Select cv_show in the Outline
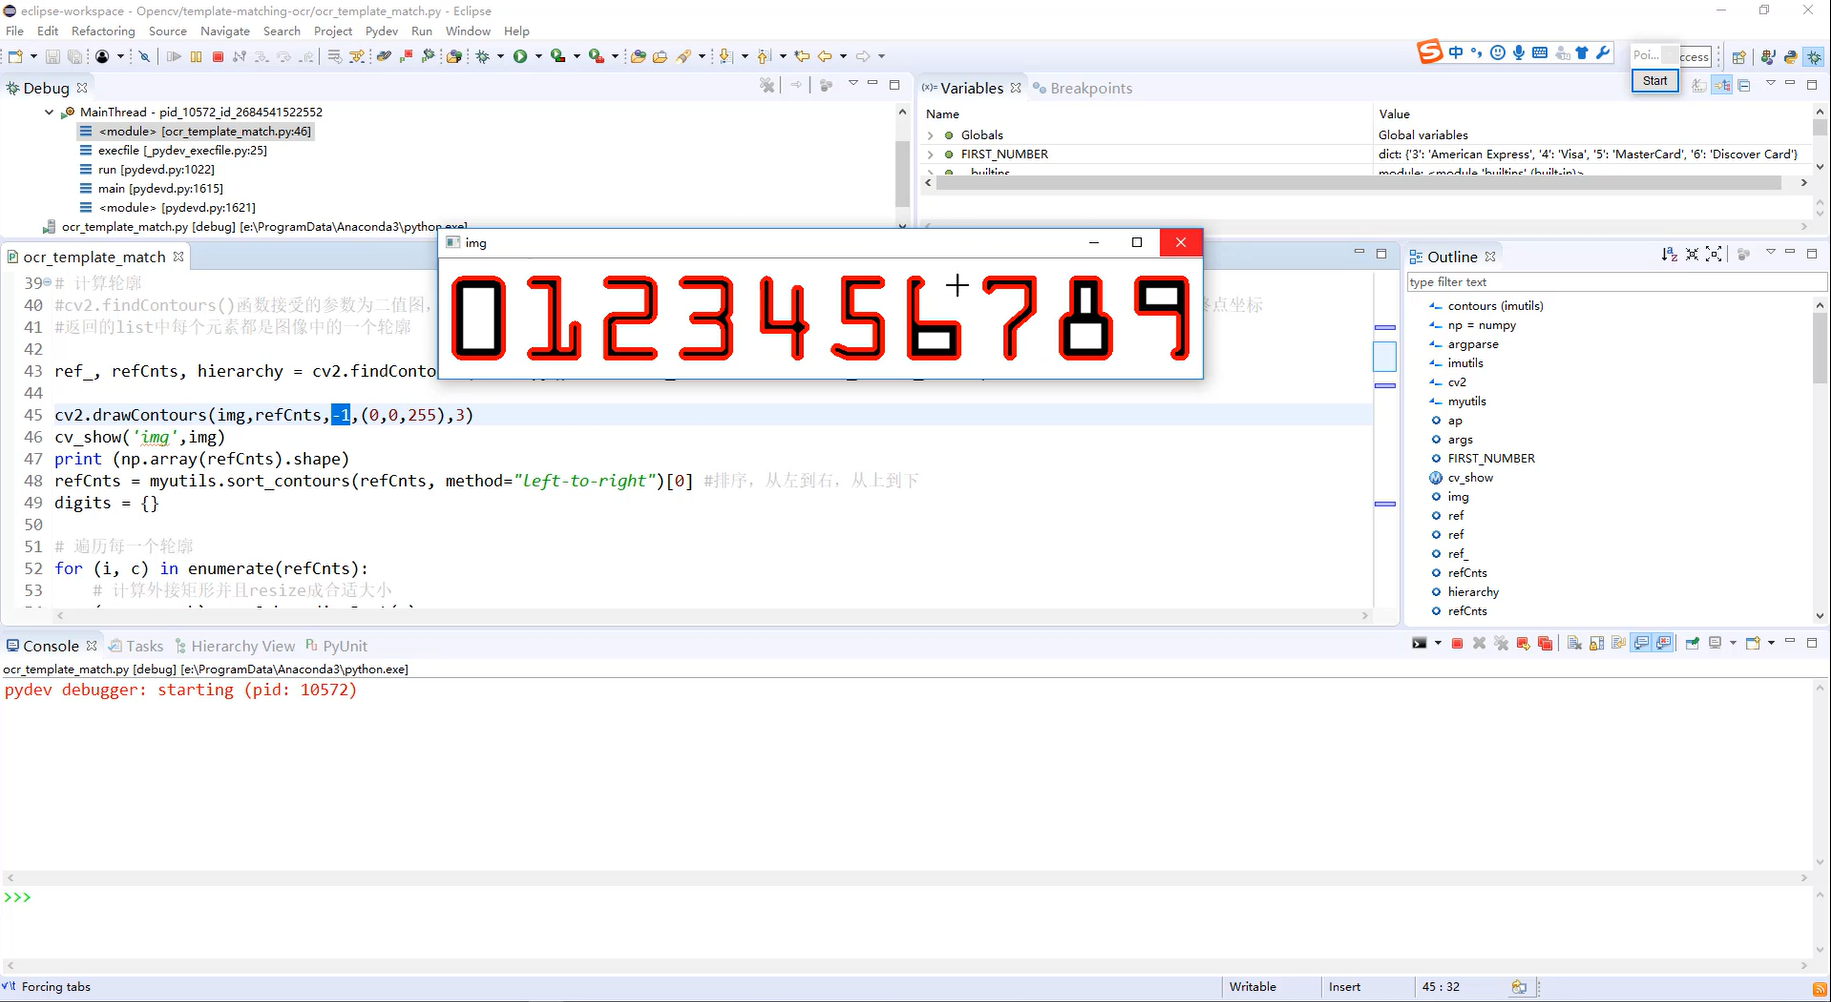Viewport: 1831px width, 1002px height. [1470, 477]
